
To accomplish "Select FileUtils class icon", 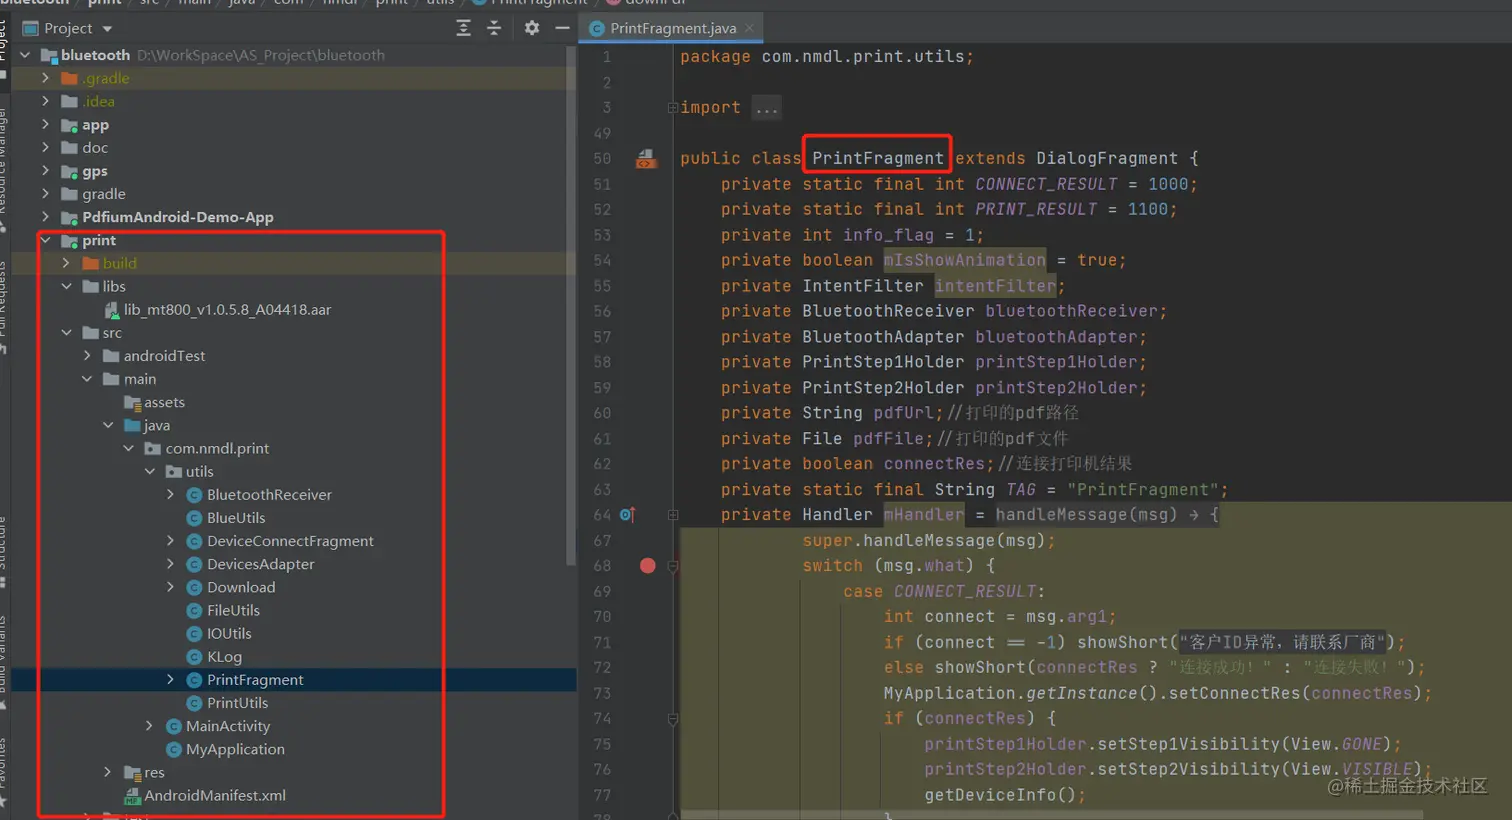I will 194,610.
